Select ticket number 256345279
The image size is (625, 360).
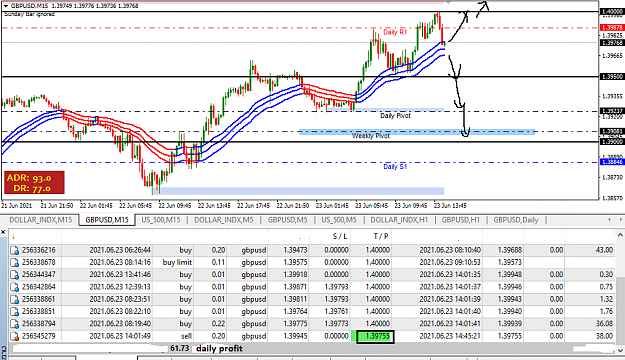coord(39,336)
